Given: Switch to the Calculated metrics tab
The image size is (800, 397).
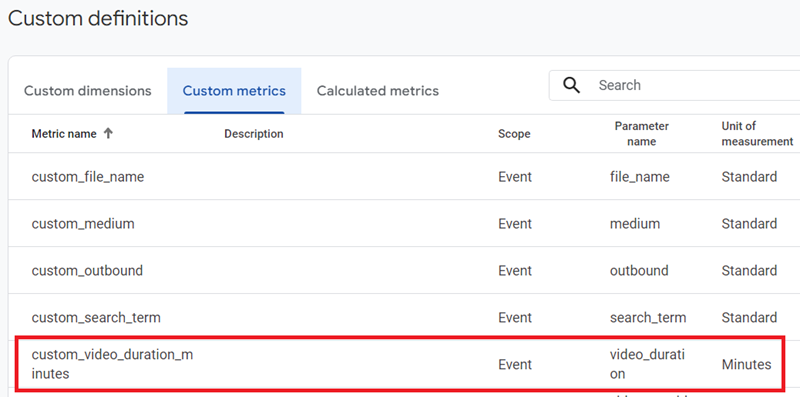Looking at the screenshot, I should click(x=378, y=91).
